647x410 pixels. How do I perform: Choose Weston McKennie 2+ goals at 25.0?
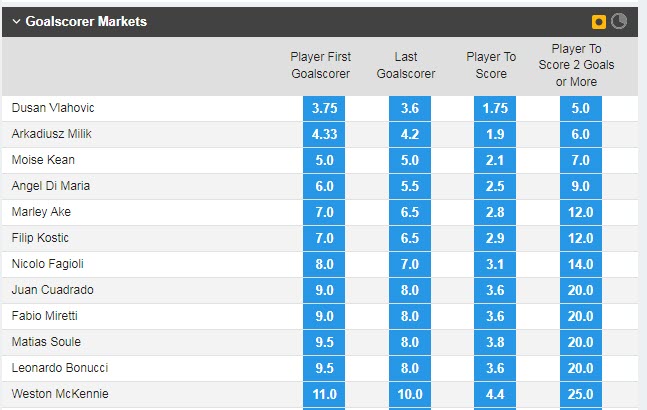[580, 394]
